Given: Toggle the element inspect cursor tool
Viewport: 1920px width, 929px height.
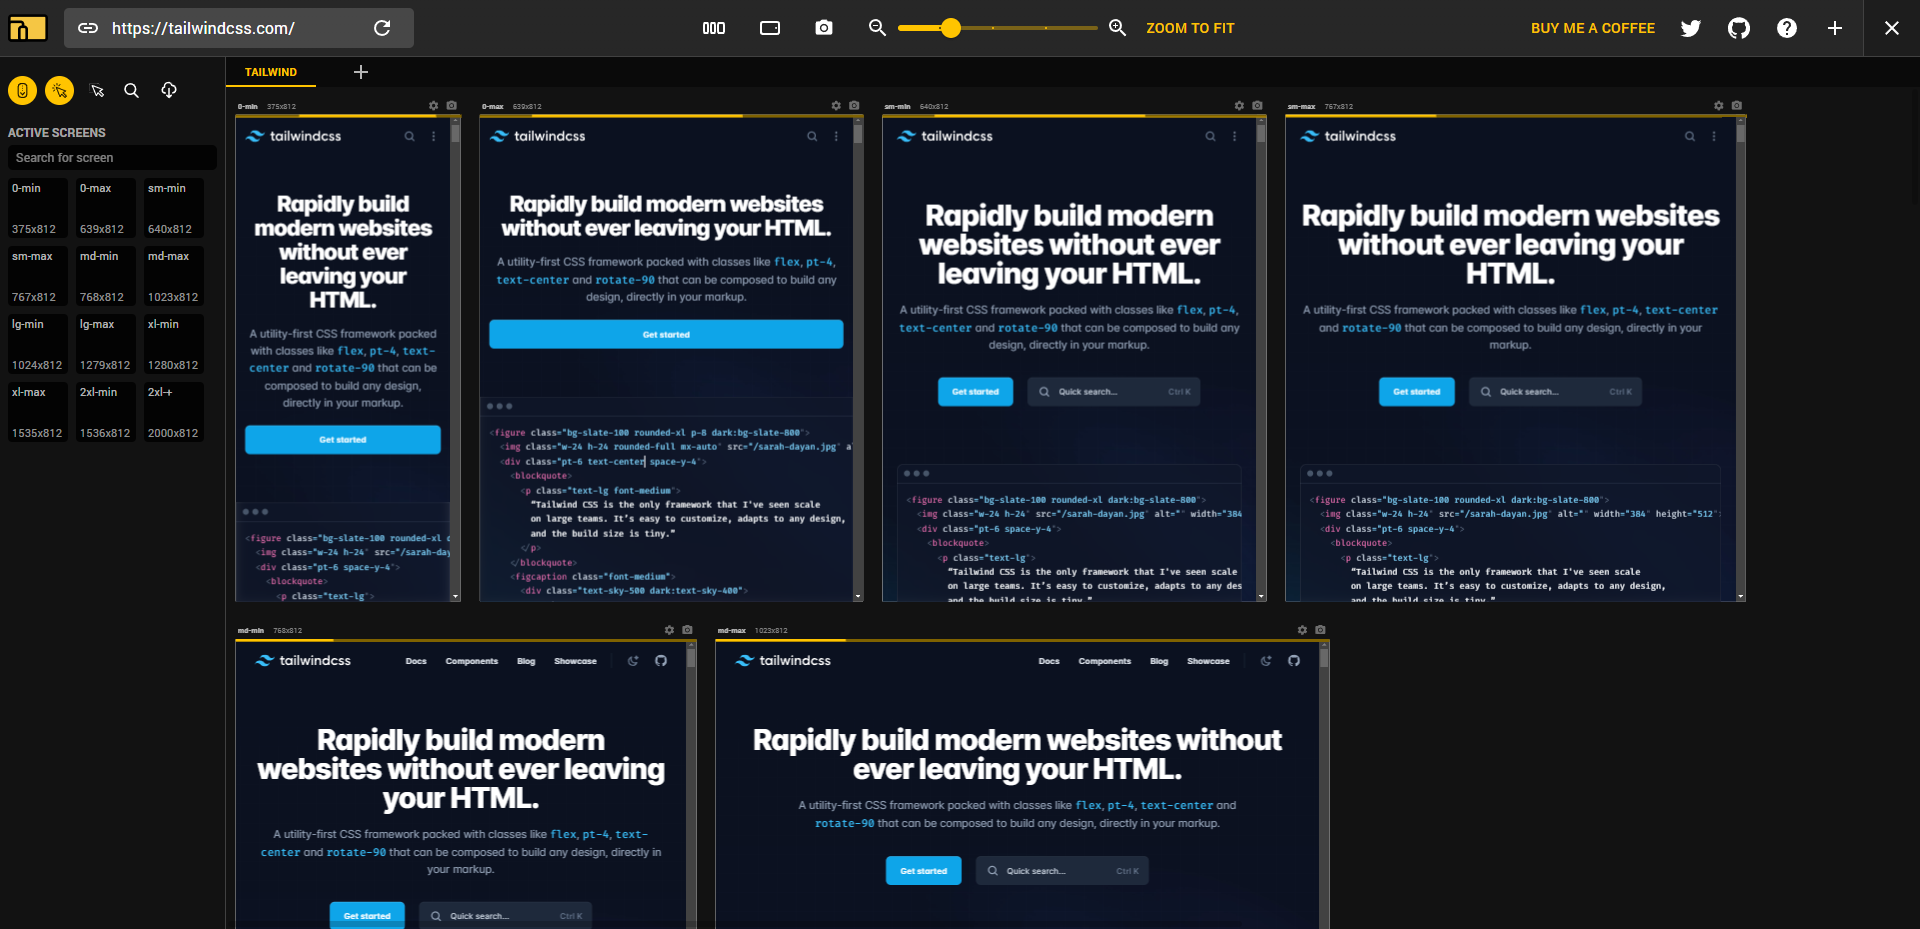Looking at the screenshot, I should click(x=97, y=91).
